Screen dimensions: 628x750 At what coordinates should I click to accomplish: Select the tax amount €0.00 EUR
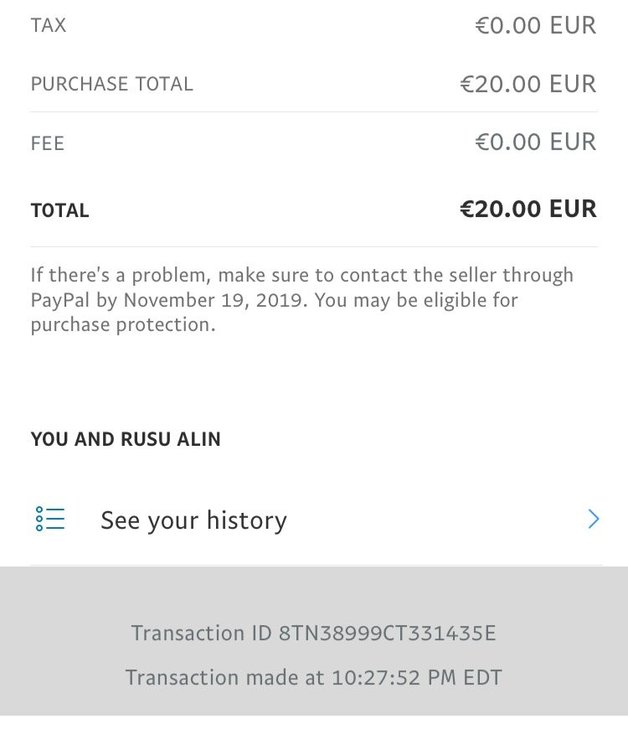(x=535, y=26)
